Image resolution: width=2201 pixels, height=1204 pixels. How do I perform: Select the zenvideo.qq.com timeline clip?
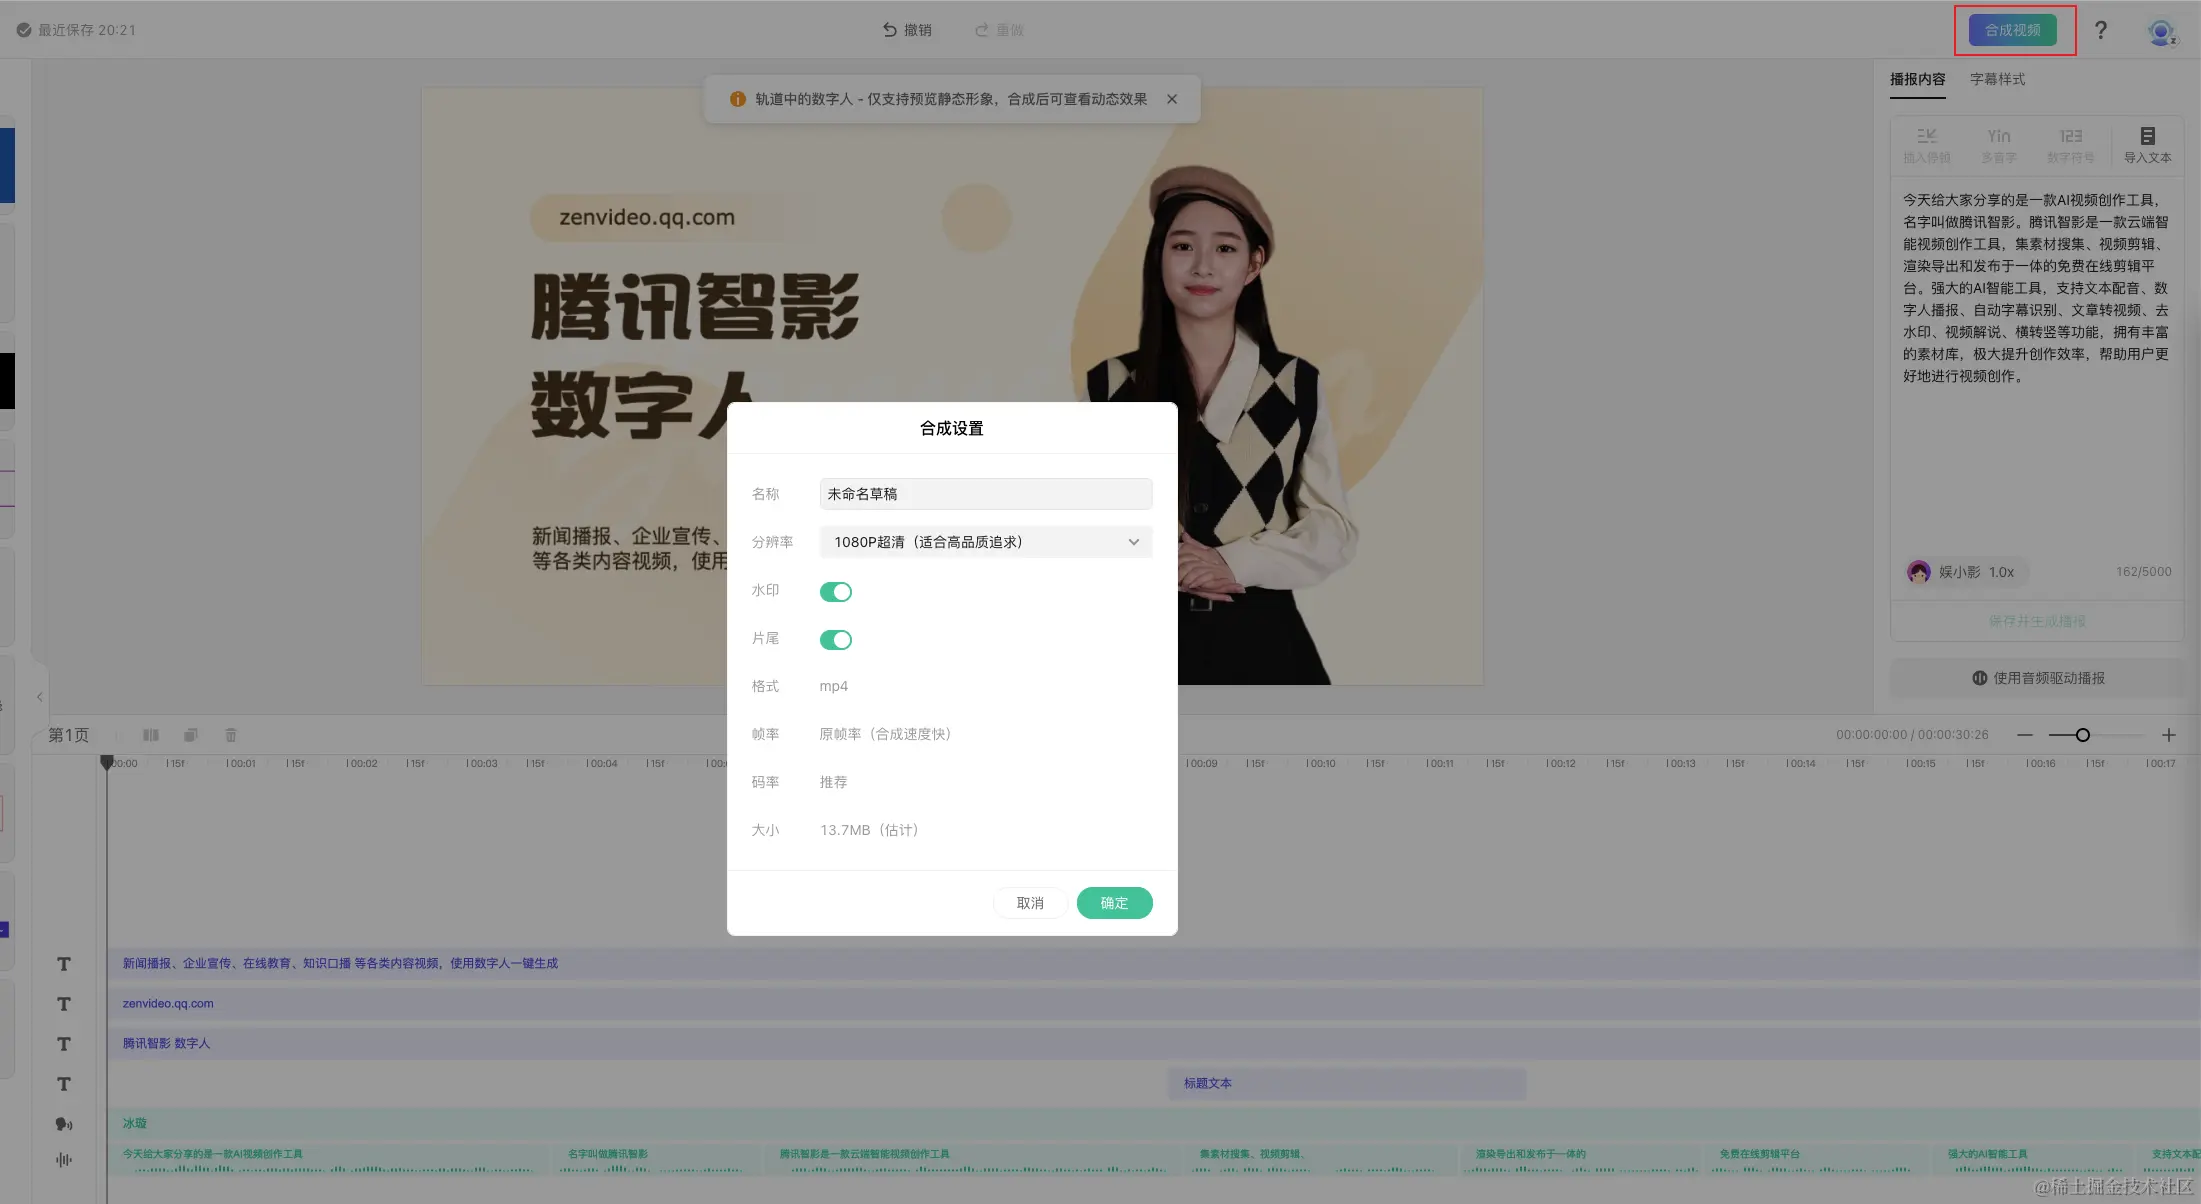(1154, 1003)
